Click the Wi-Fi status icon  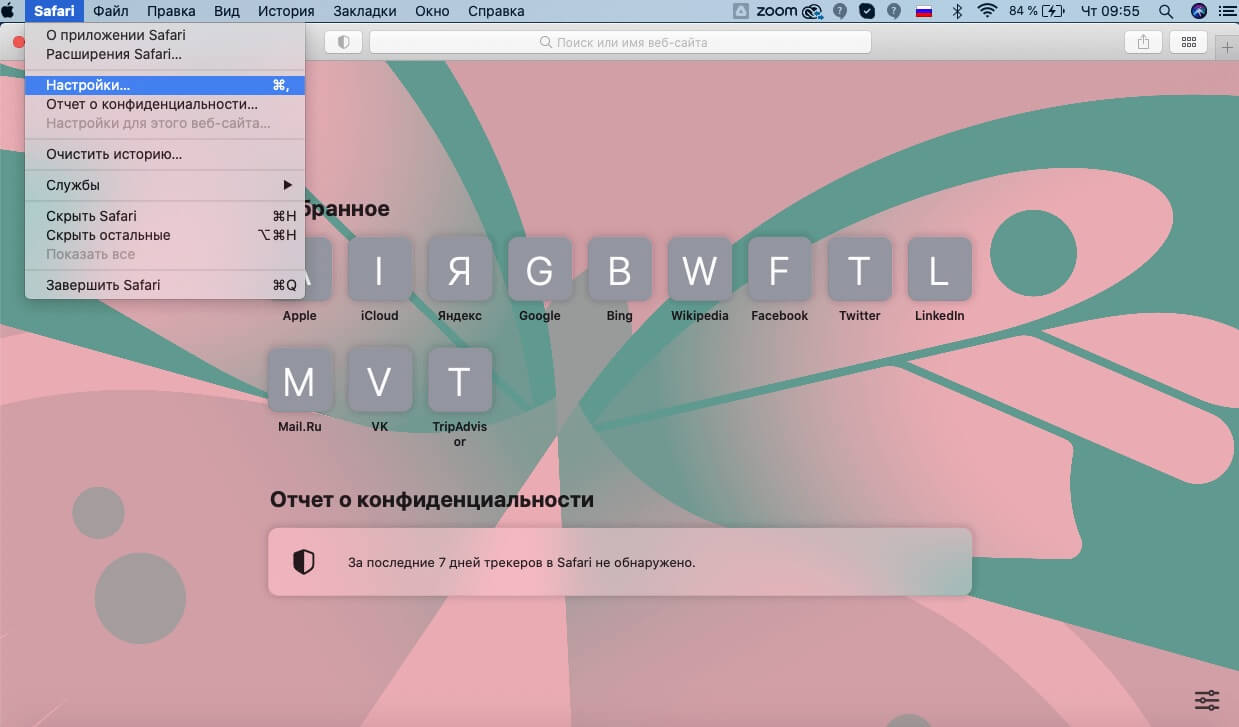[987, 11]
